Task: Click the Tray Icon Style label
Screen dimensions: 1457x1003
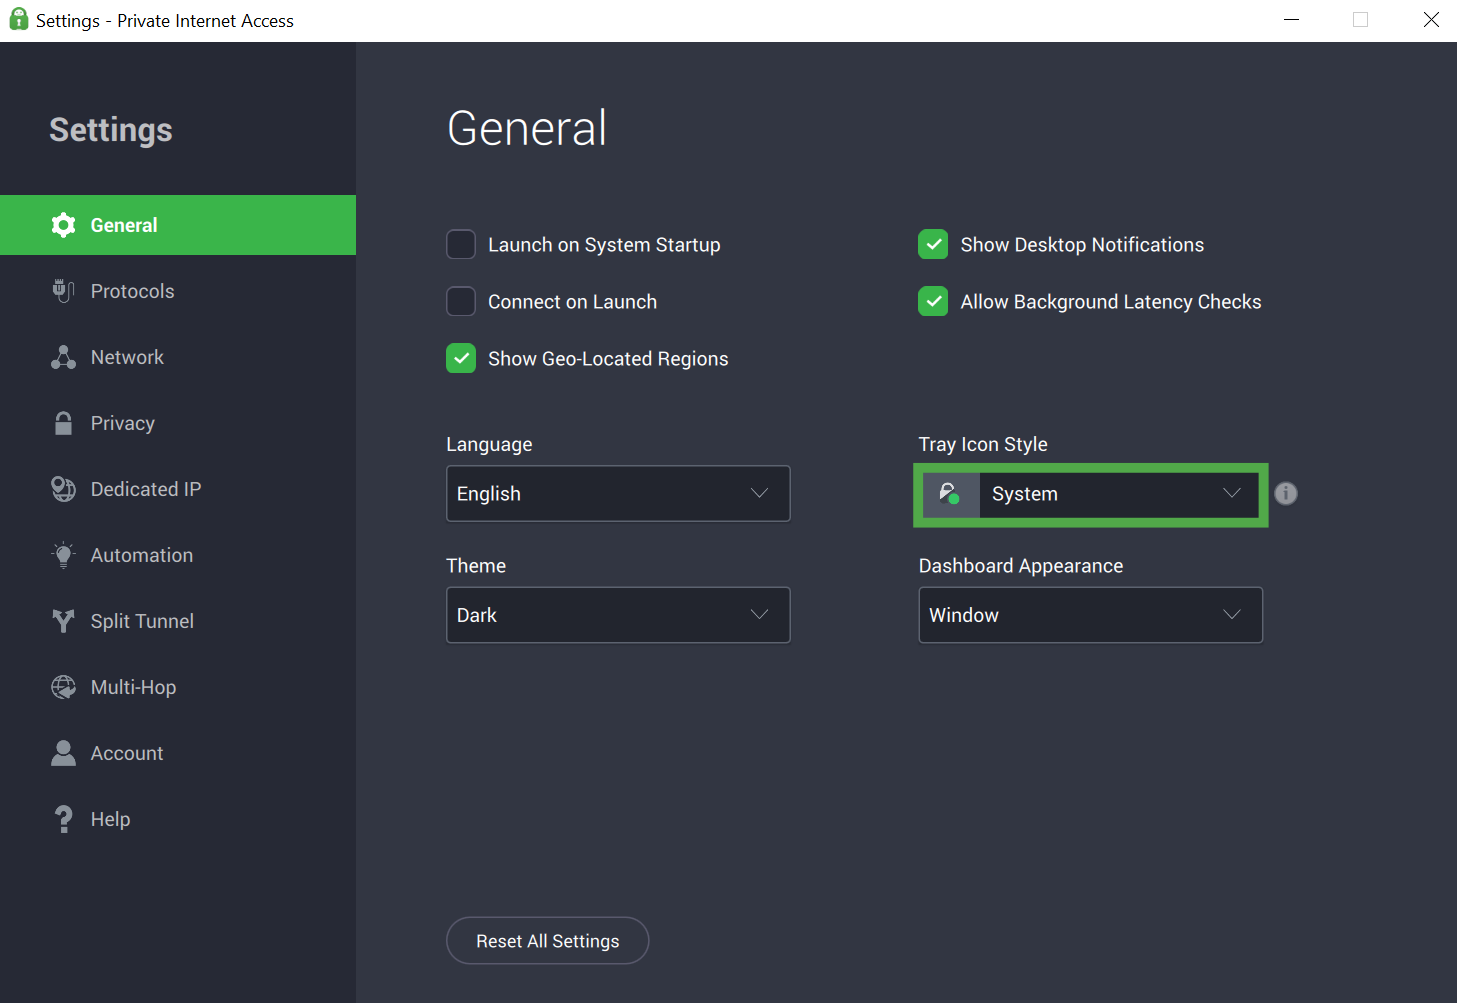Action: tap(983, 444)
